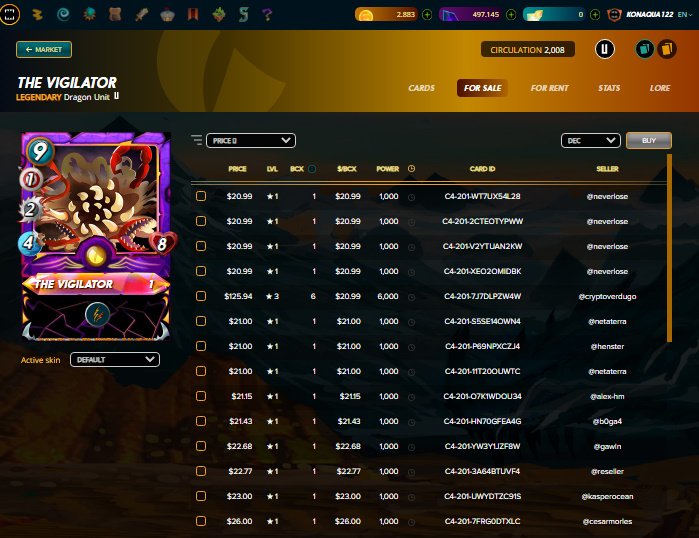
Task: Select the gold foil cards icon
Action: point(667,49)
